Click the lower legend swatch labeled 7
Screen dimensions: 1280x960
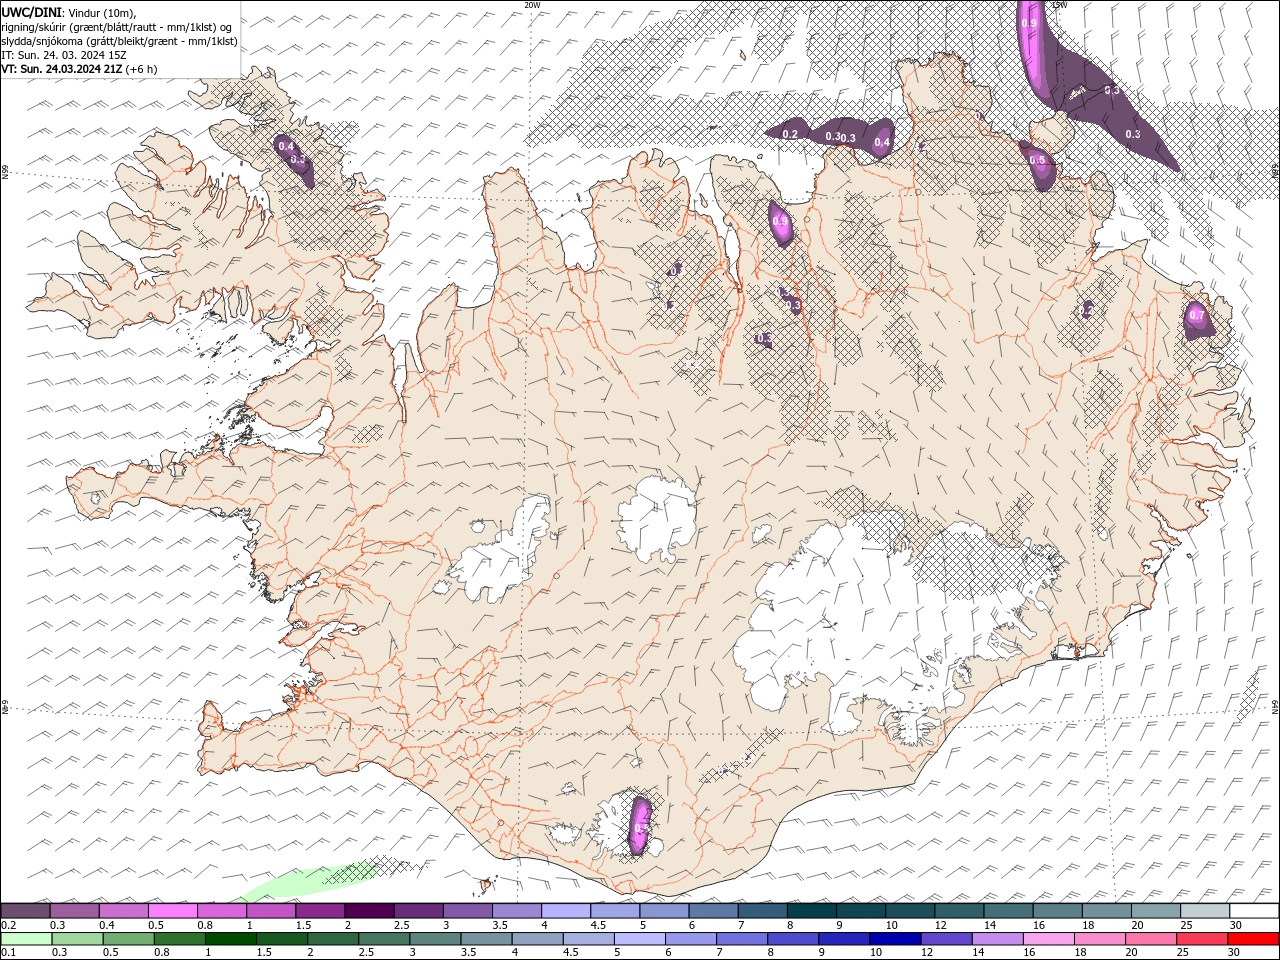(x=742, y=939)
